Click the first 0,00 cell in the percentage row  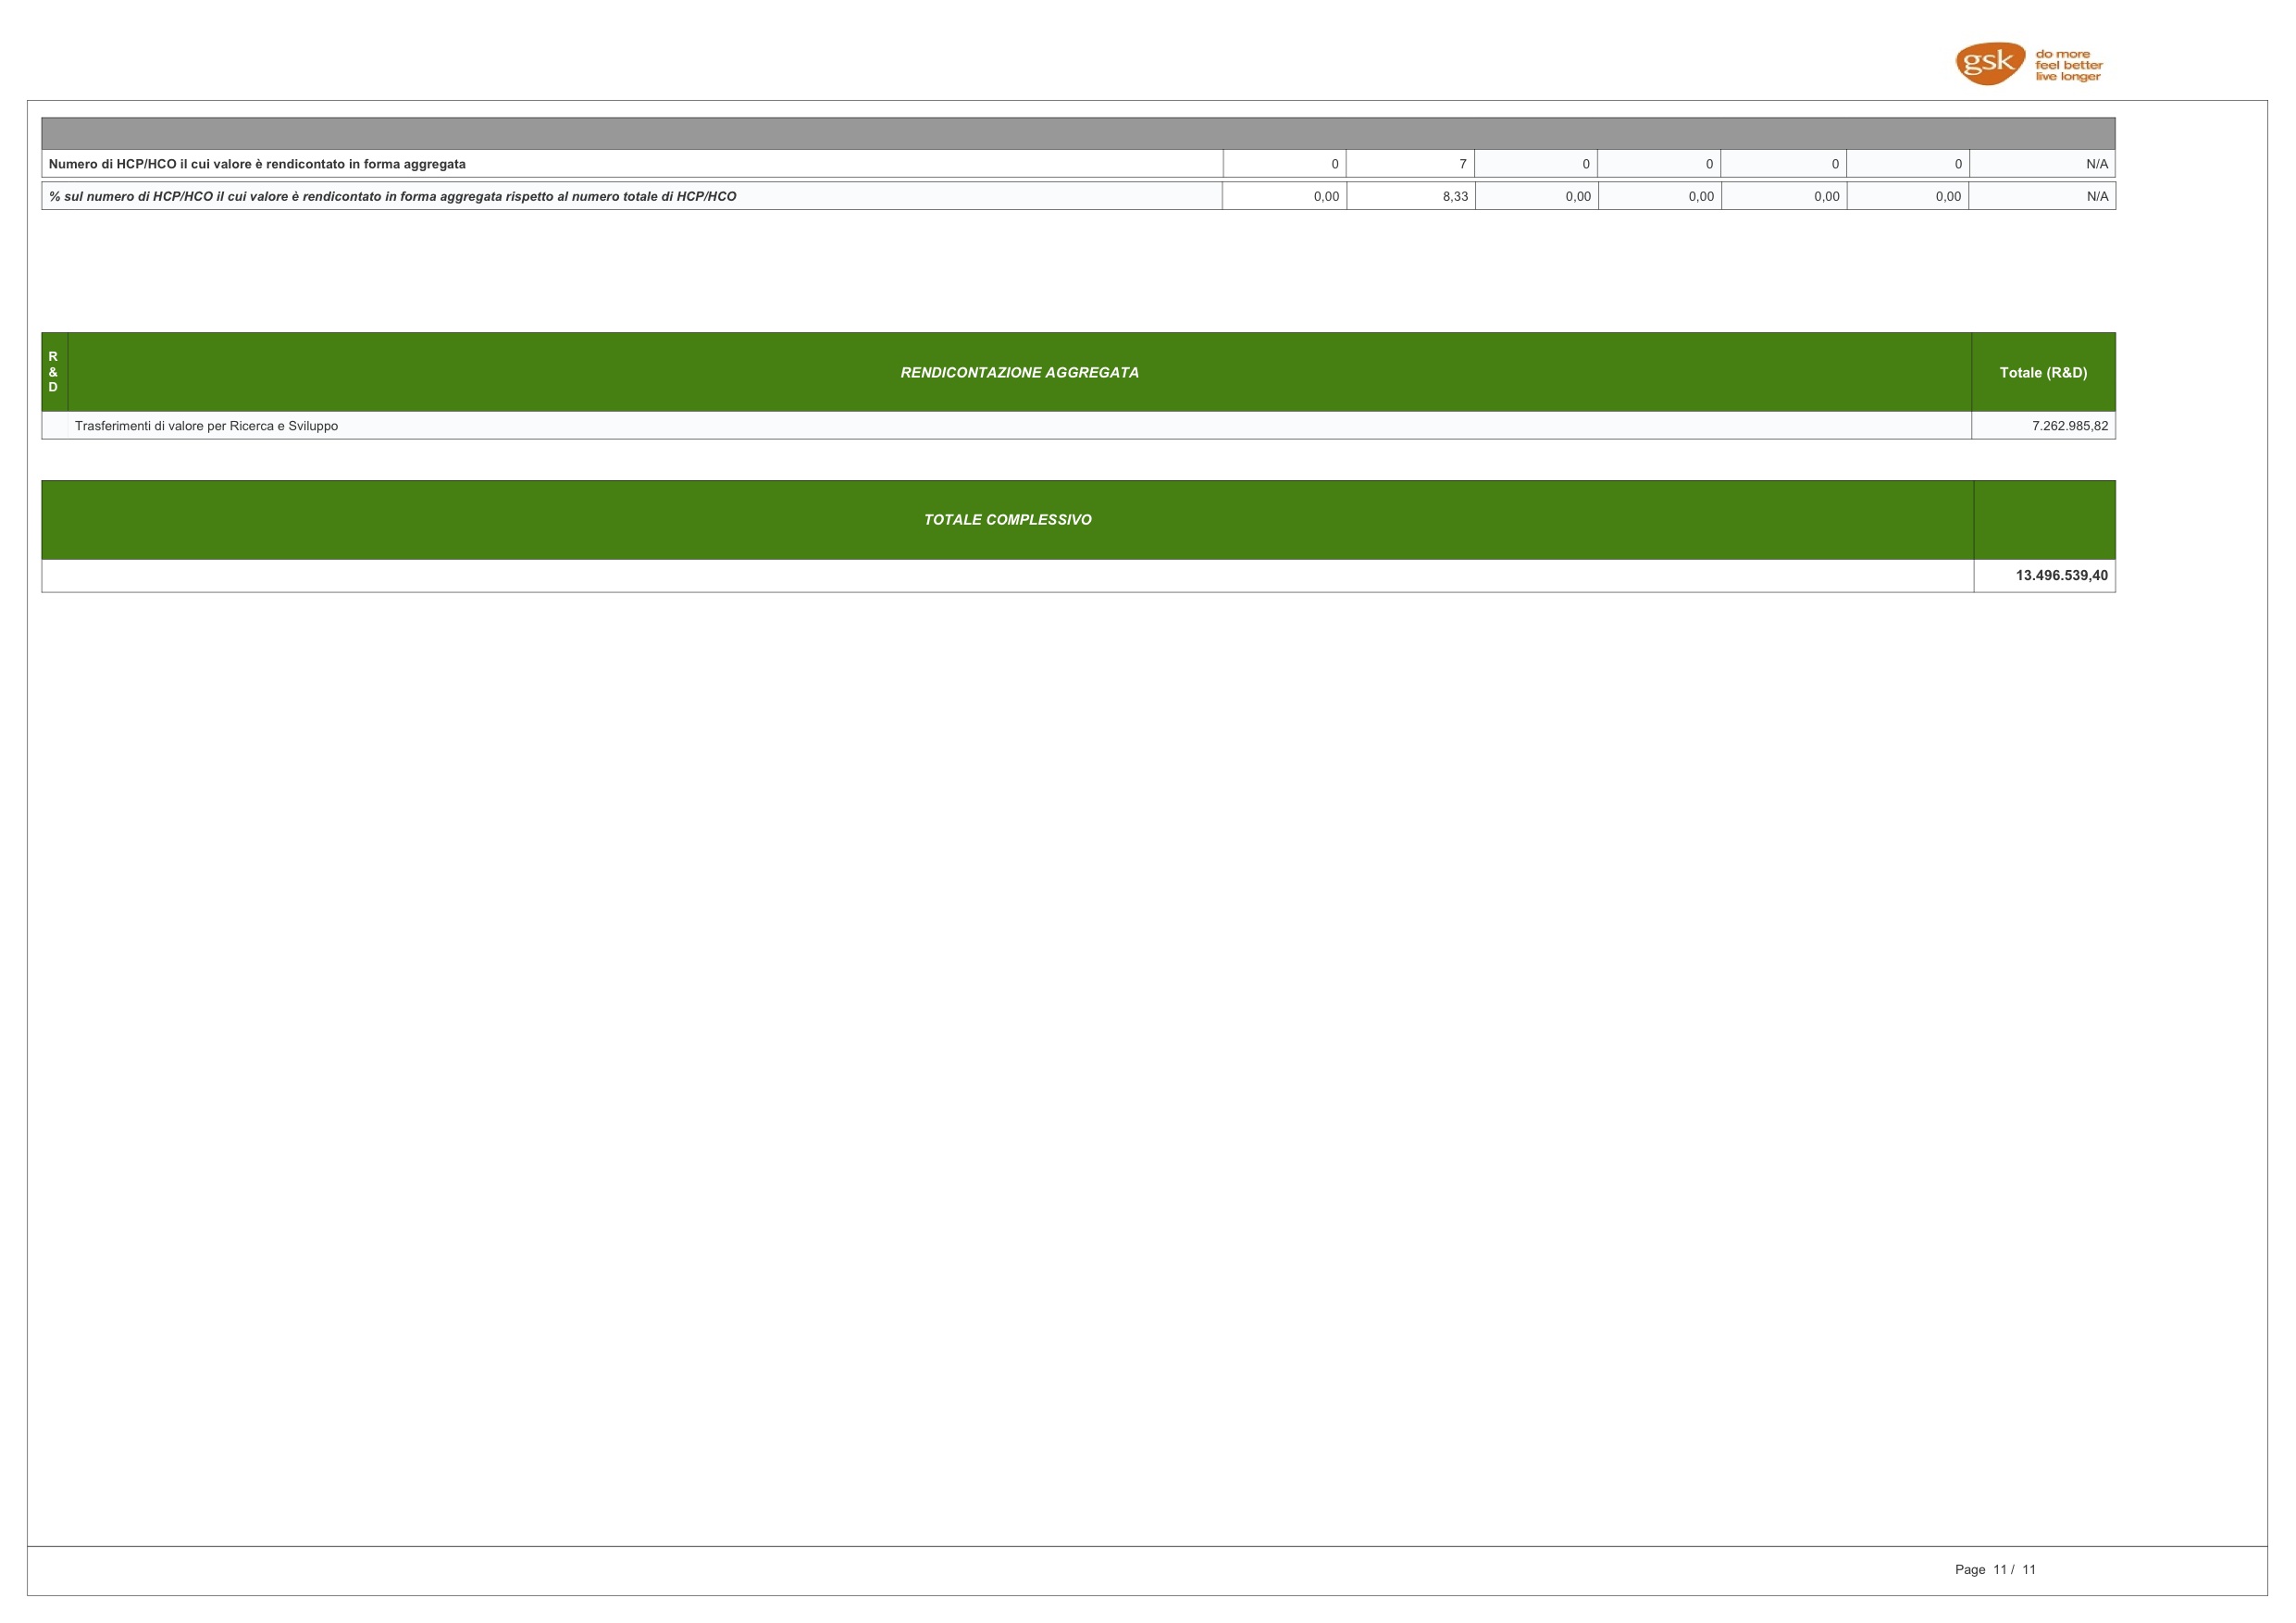(x=1325, y=196)
